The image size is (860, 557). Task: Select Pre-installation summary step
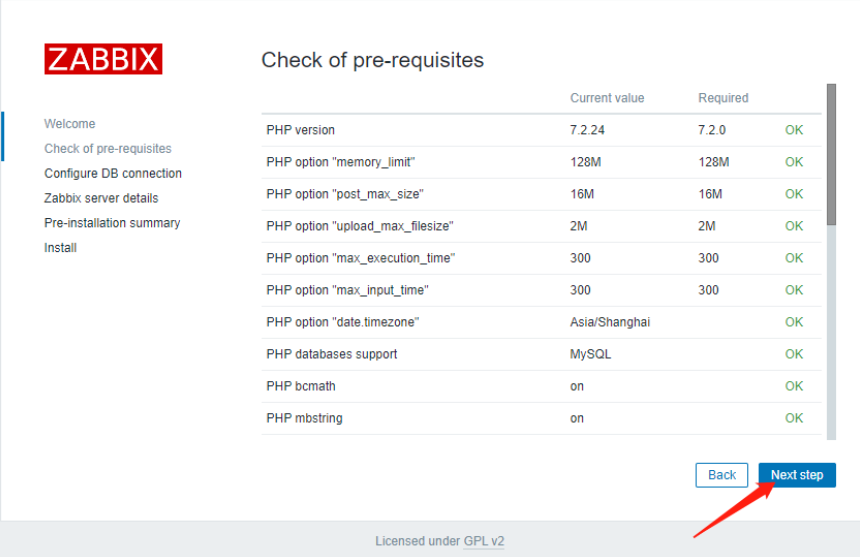(112, 223)
